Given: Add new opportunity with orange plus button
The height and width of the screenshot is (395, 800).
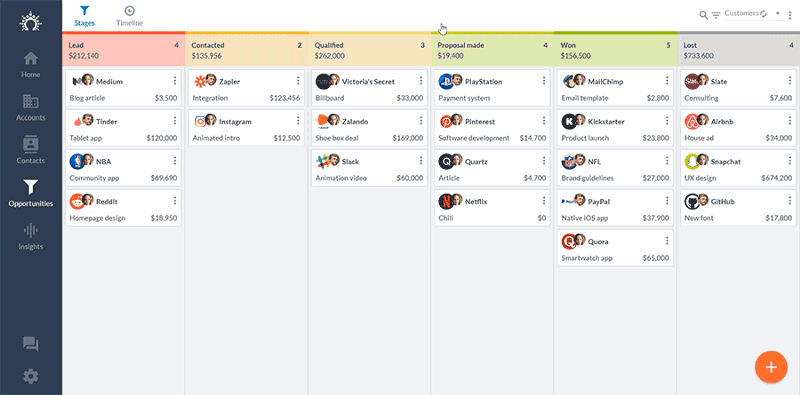Looking at the screenshot, I should (771, 366).
